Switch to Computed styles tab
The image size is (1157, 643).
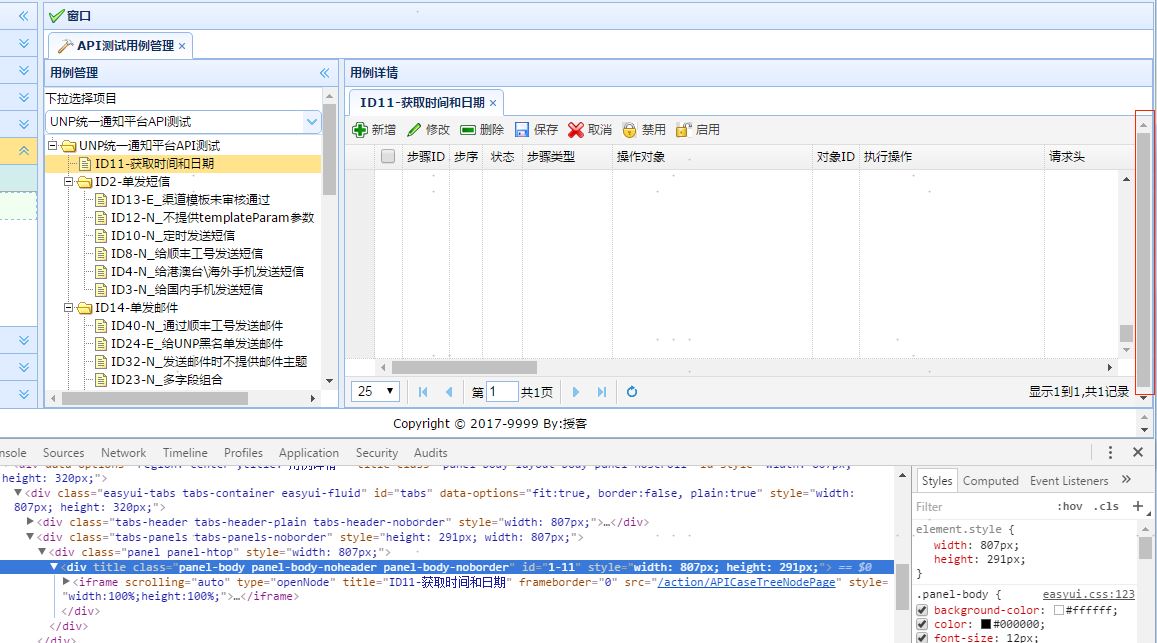point(990,481)
